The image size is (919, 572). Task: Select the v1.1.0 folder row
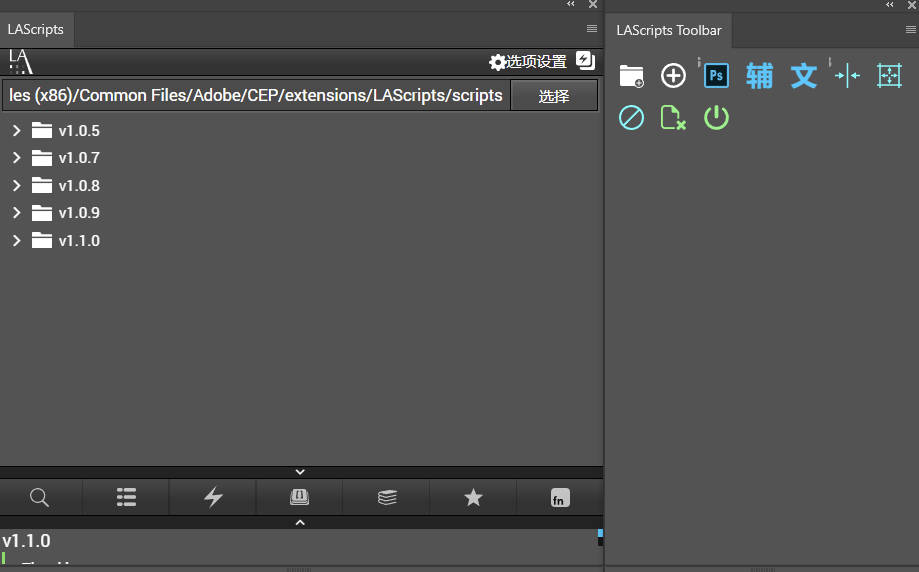coord(301,240)
